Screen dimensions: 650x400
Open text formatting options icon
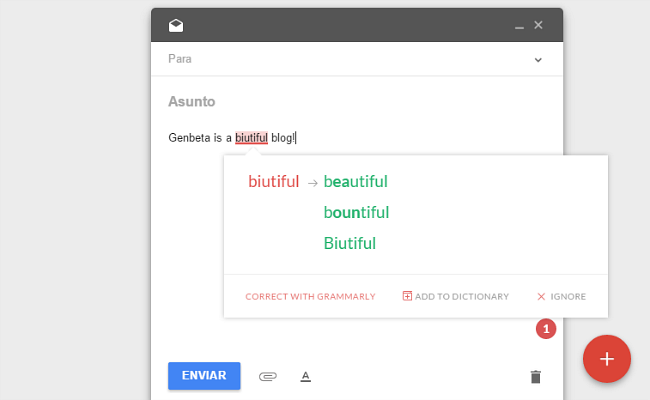pos(306,376)
